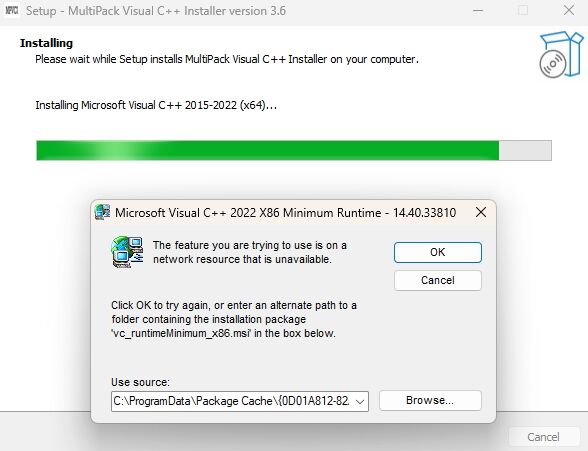Open the Browse... folder picker
The width and height of the screenshot is (588, 451).
tap(430, 400)
